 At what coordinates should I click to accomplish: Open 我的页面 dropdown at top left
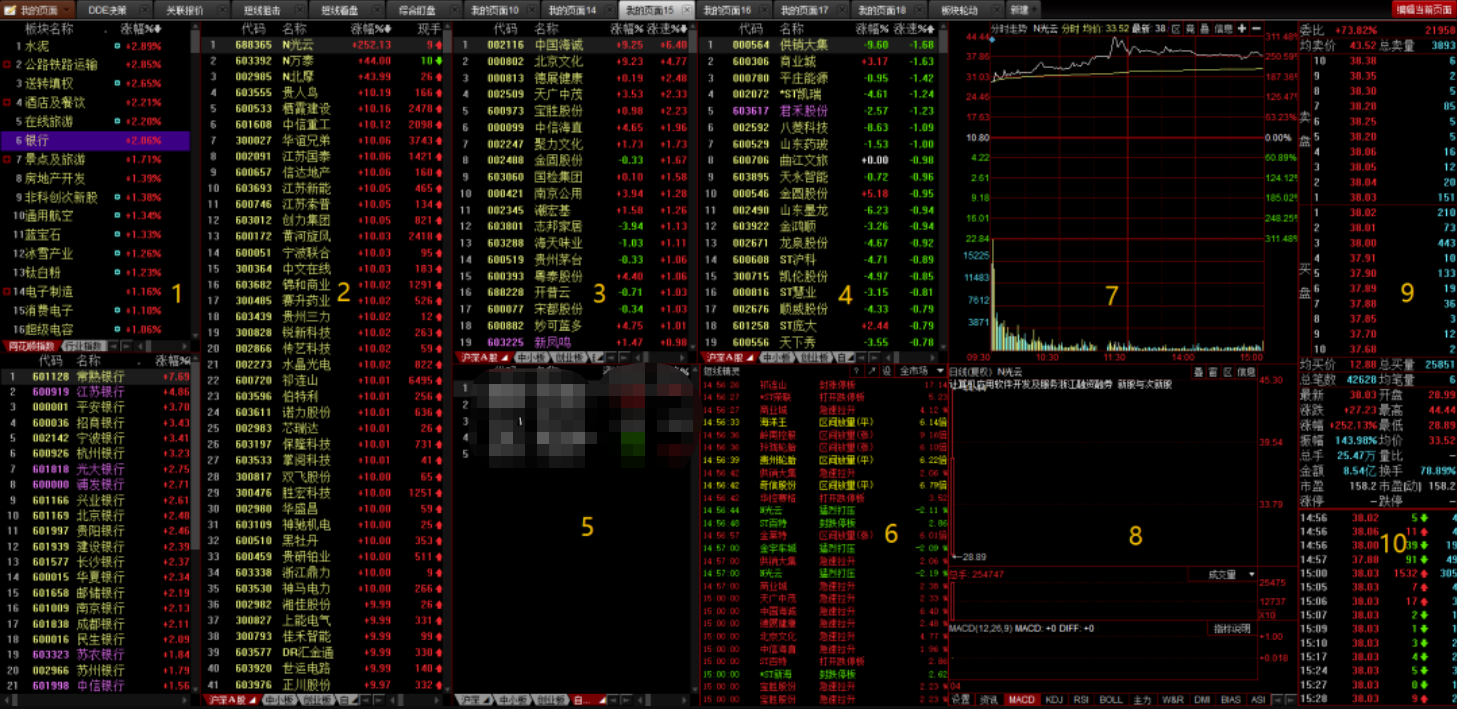click(67, 9)
